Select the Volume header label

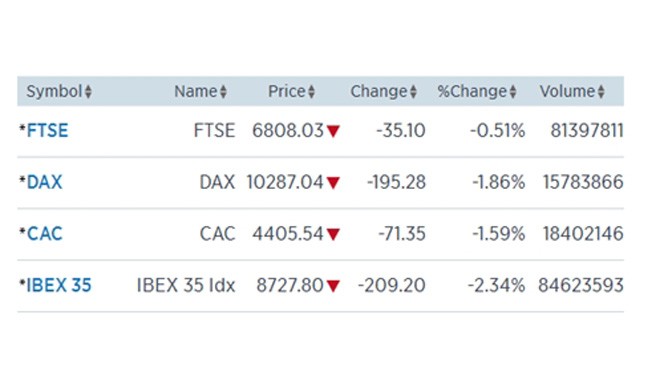tap(567, 91)
